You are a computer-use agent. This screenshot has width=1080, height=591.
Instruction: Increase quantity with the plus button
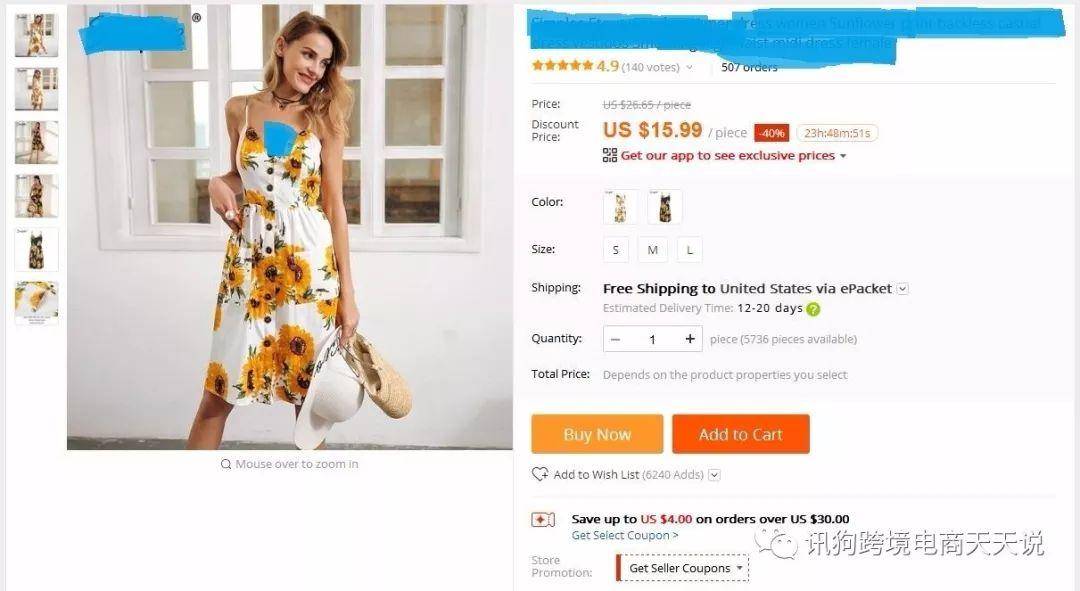(x=689, y=339)
